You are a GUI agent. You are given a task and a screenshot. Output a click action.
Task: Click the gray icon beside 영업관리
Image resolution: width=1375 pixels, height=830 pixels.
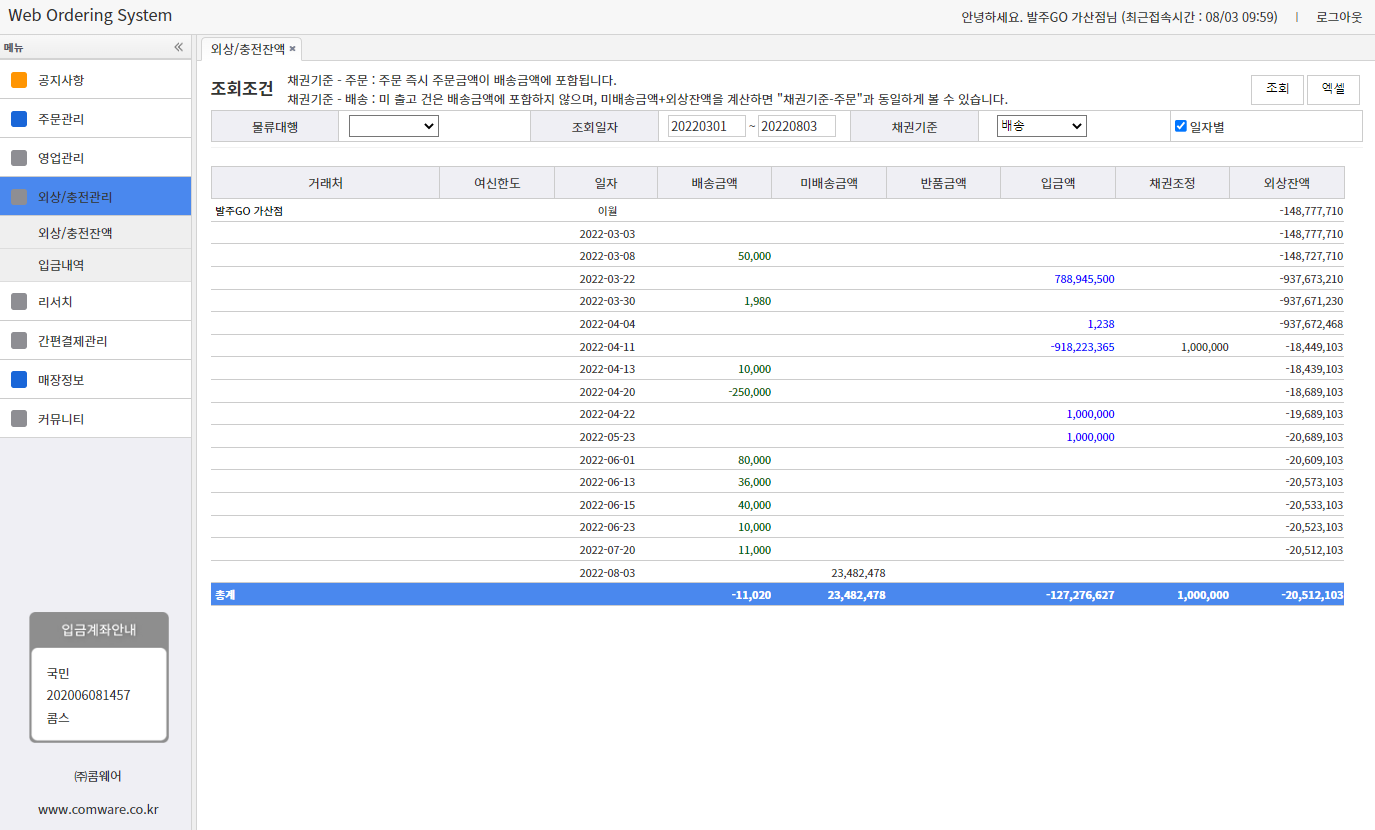click(x=19, y=158)
